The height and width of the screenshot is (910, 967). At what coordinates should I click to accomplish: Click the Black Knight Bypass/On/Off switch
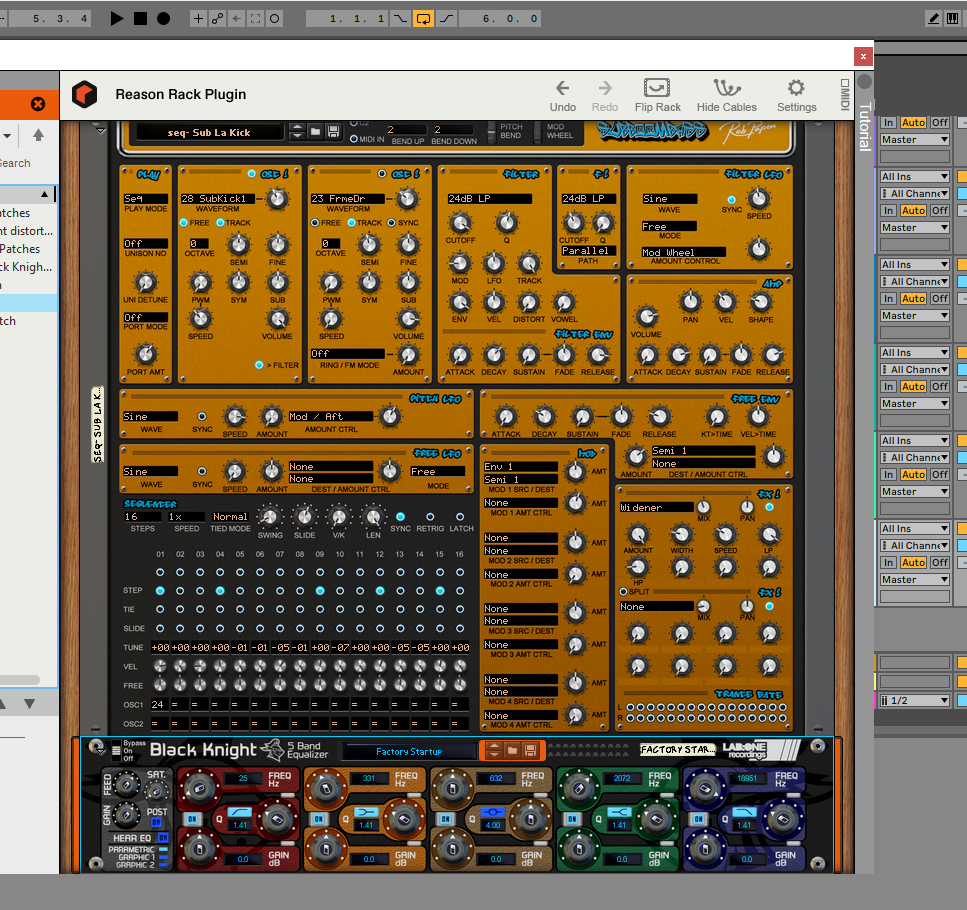(116, 750)
